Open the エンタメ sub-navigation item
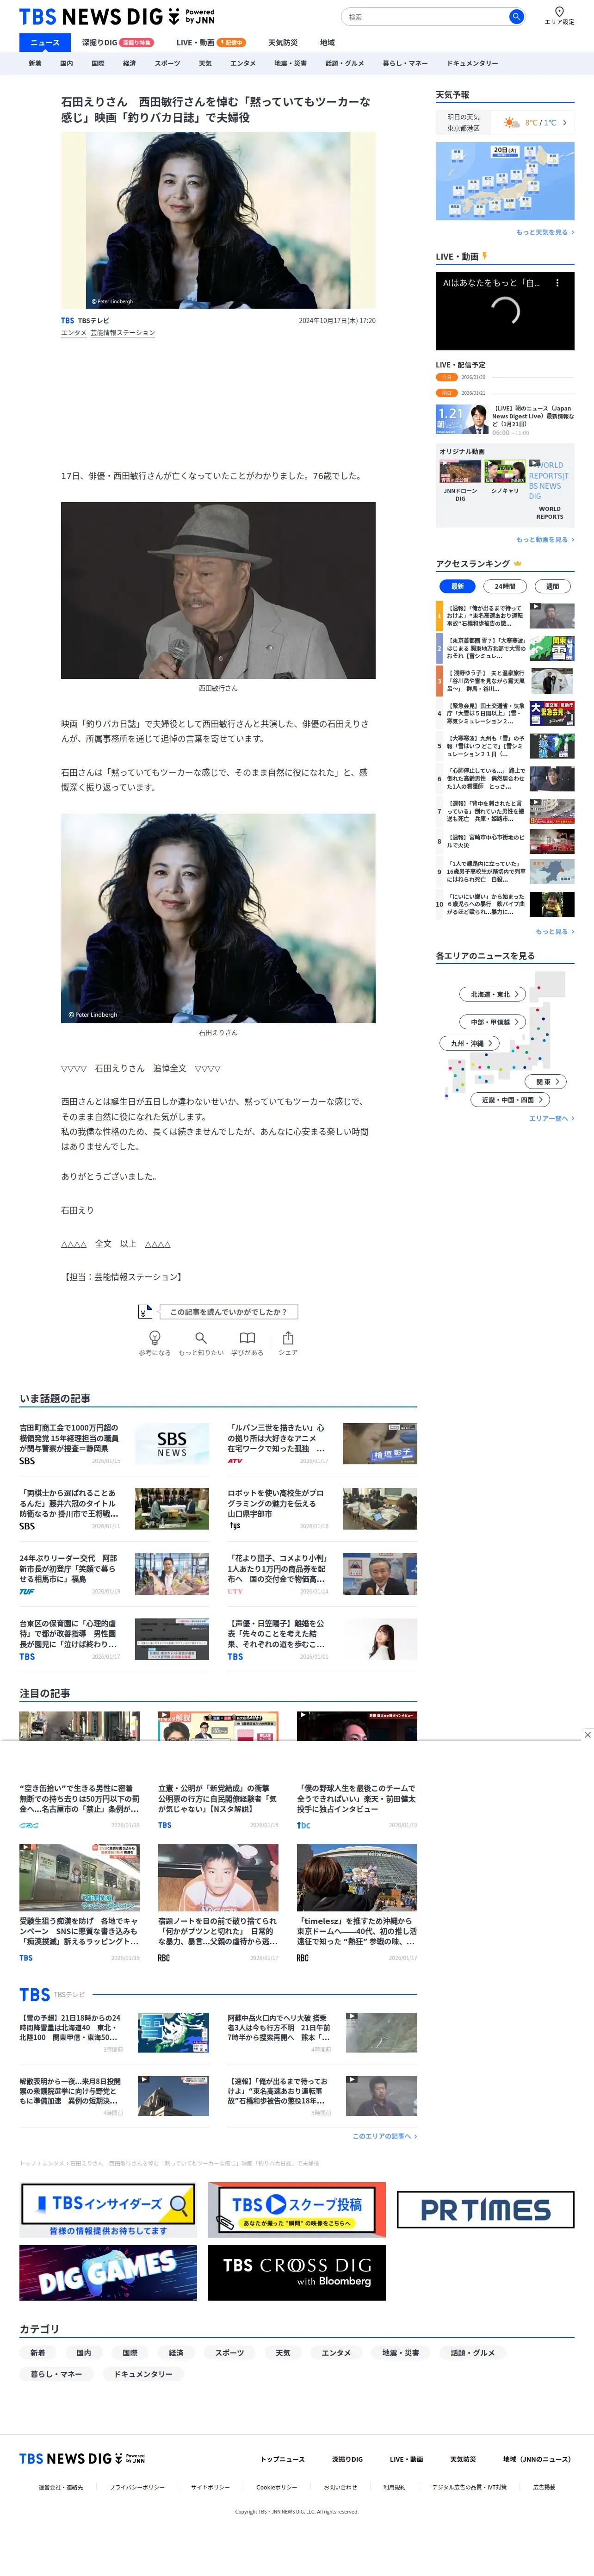594x2576 pixels. (243, 63)
